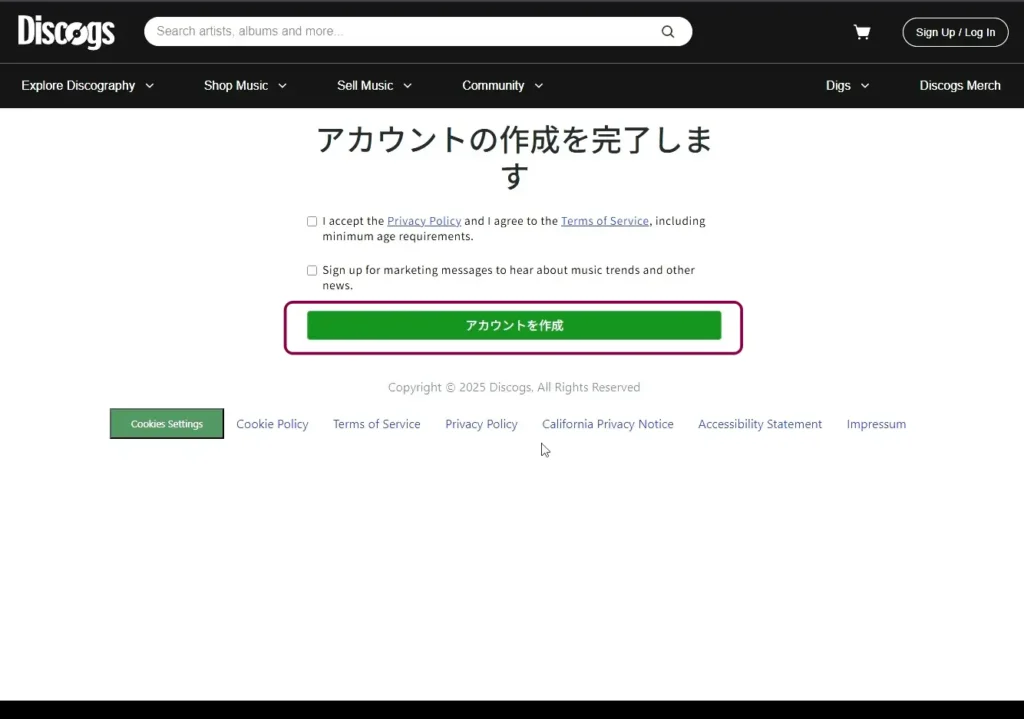This screenshot has height=719, width=1024.
Task: Open the Terms of Service link beside the checkbox
Action: tap(604, 221)
